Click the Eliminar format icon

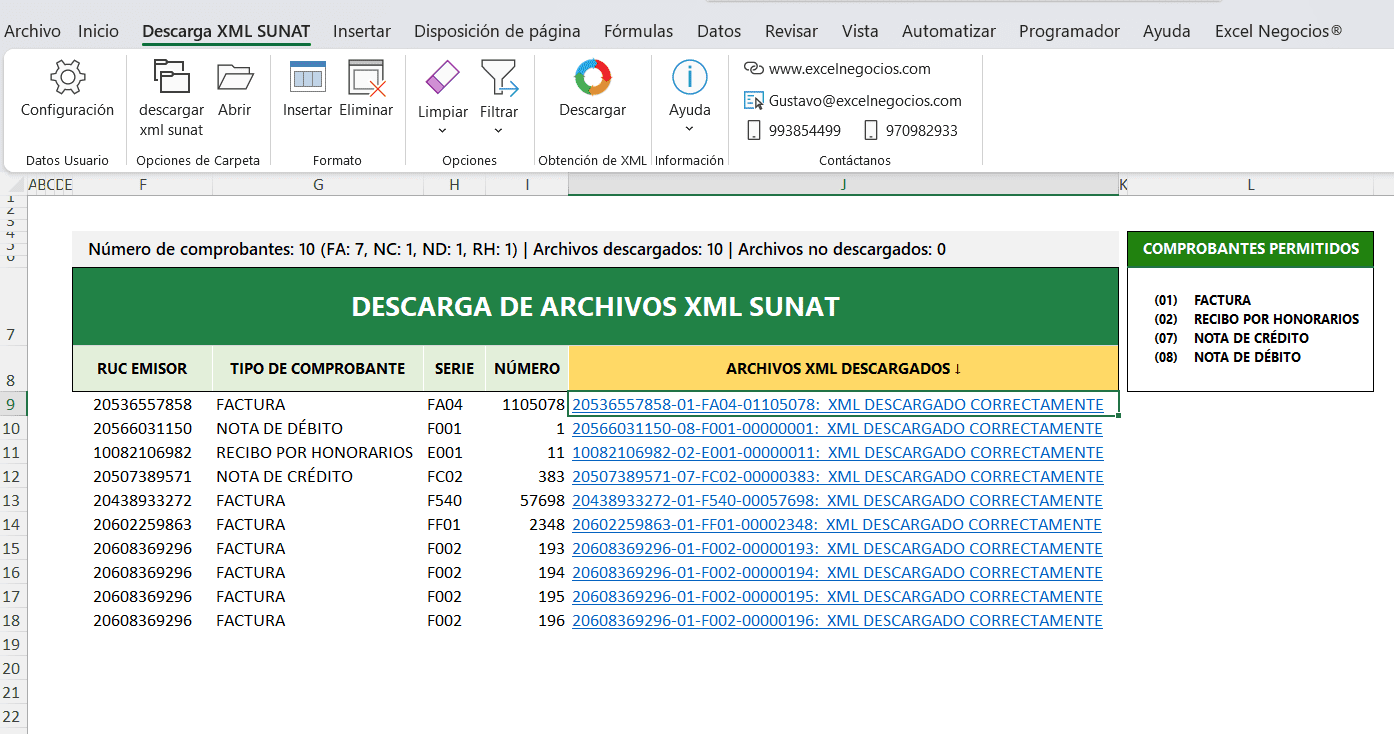366,78
